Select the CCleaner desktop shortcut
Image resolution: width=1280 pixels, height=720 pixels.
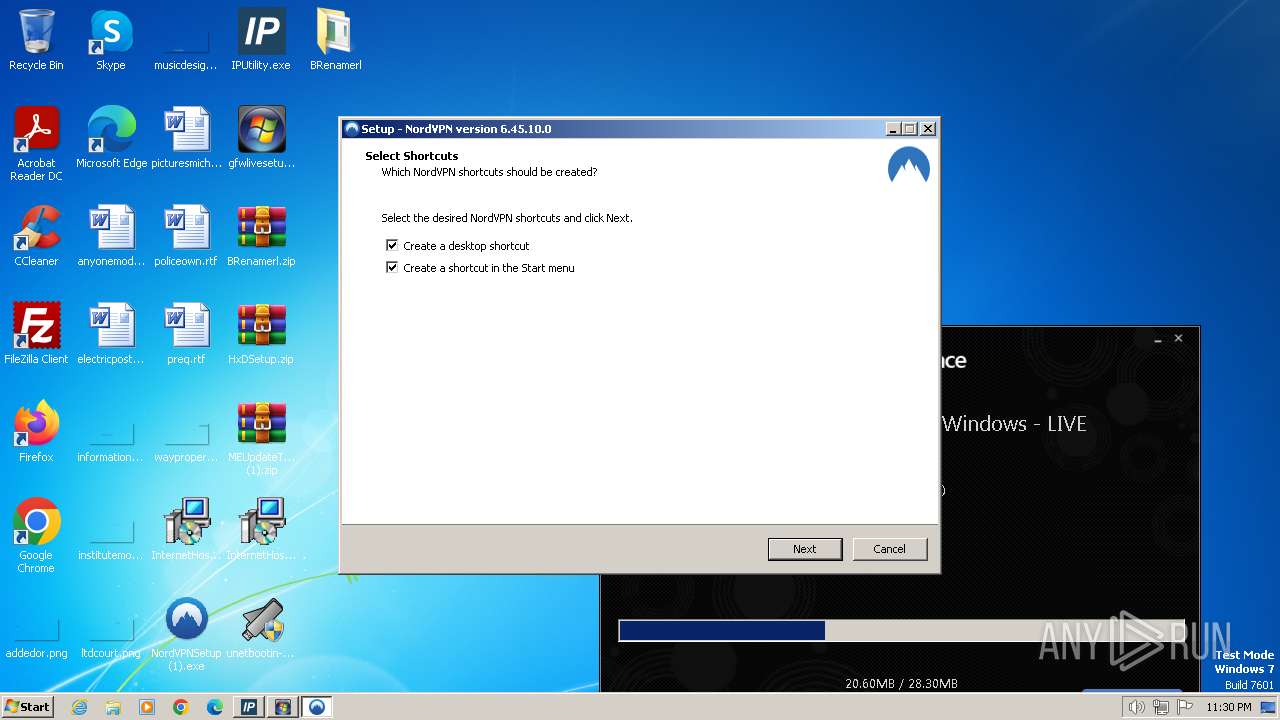[36, 236]
